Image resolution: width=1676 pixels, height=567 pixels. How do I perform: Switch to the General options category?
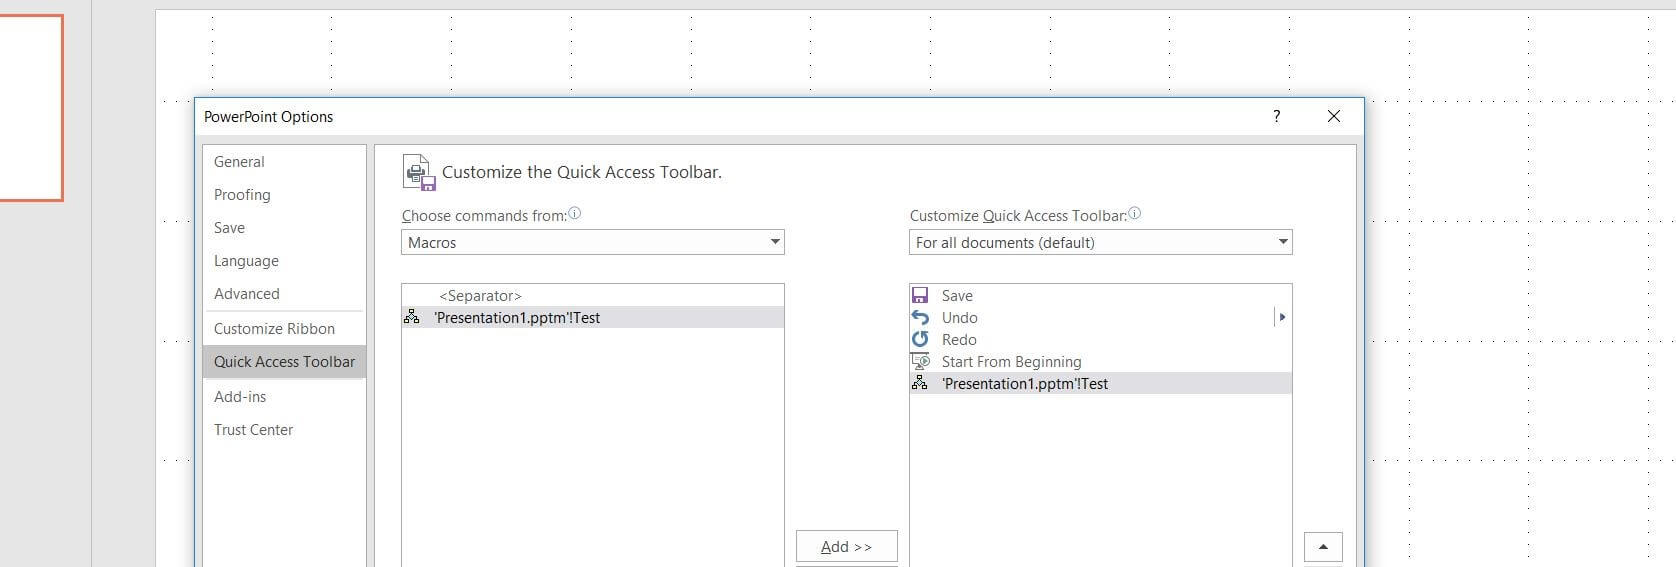pyautogui.click(x=239, y=162)
